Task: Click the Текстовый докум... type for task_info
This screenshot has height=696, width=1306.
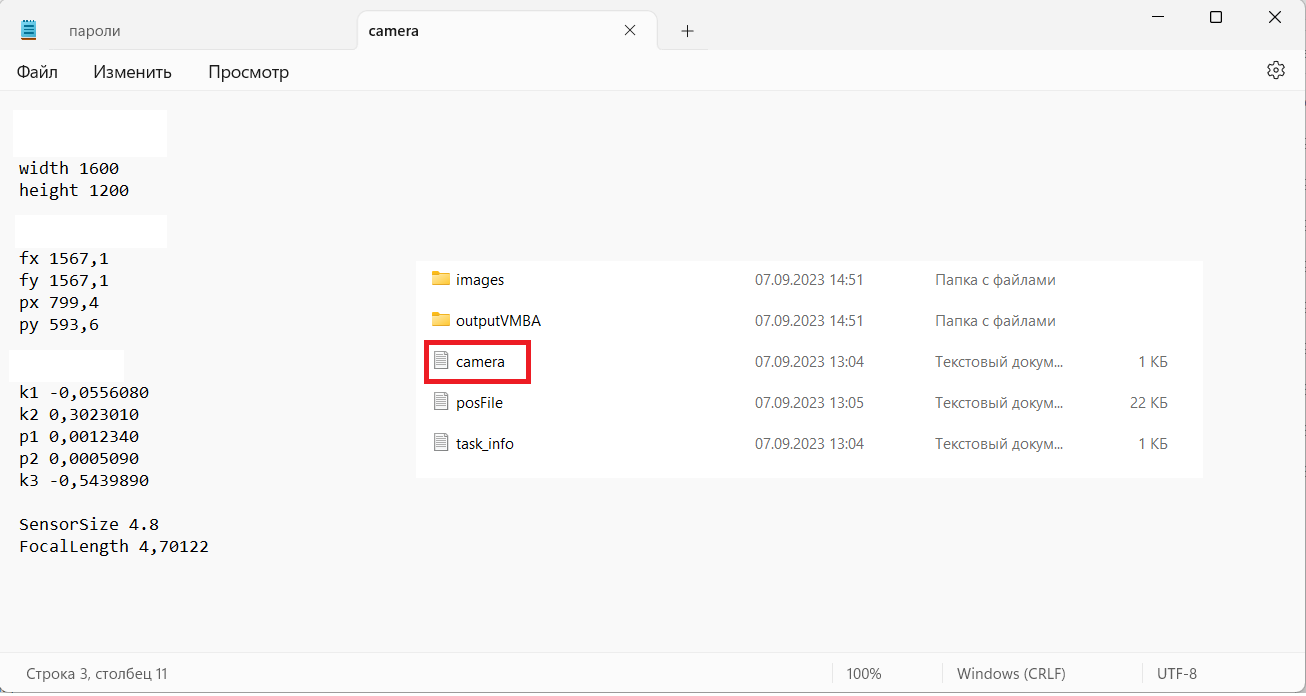Action: [999, 444]
